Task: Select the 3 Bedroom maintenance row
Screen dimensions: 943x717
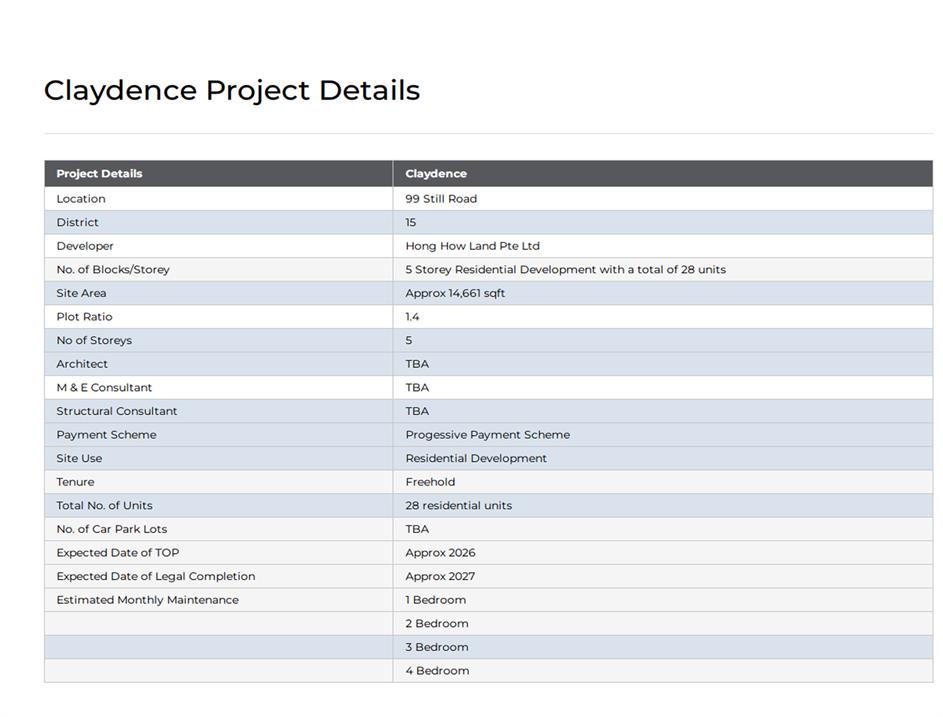Action: point(437,647)
